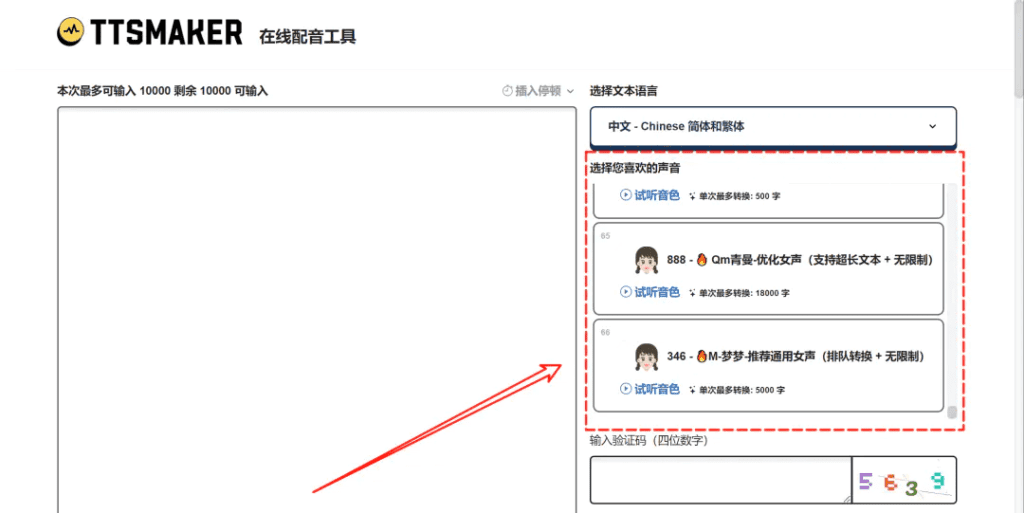Click the avatar of voice 888 Qm青曼
This screenshot has width=1024, height=513.
coord(647,260)
